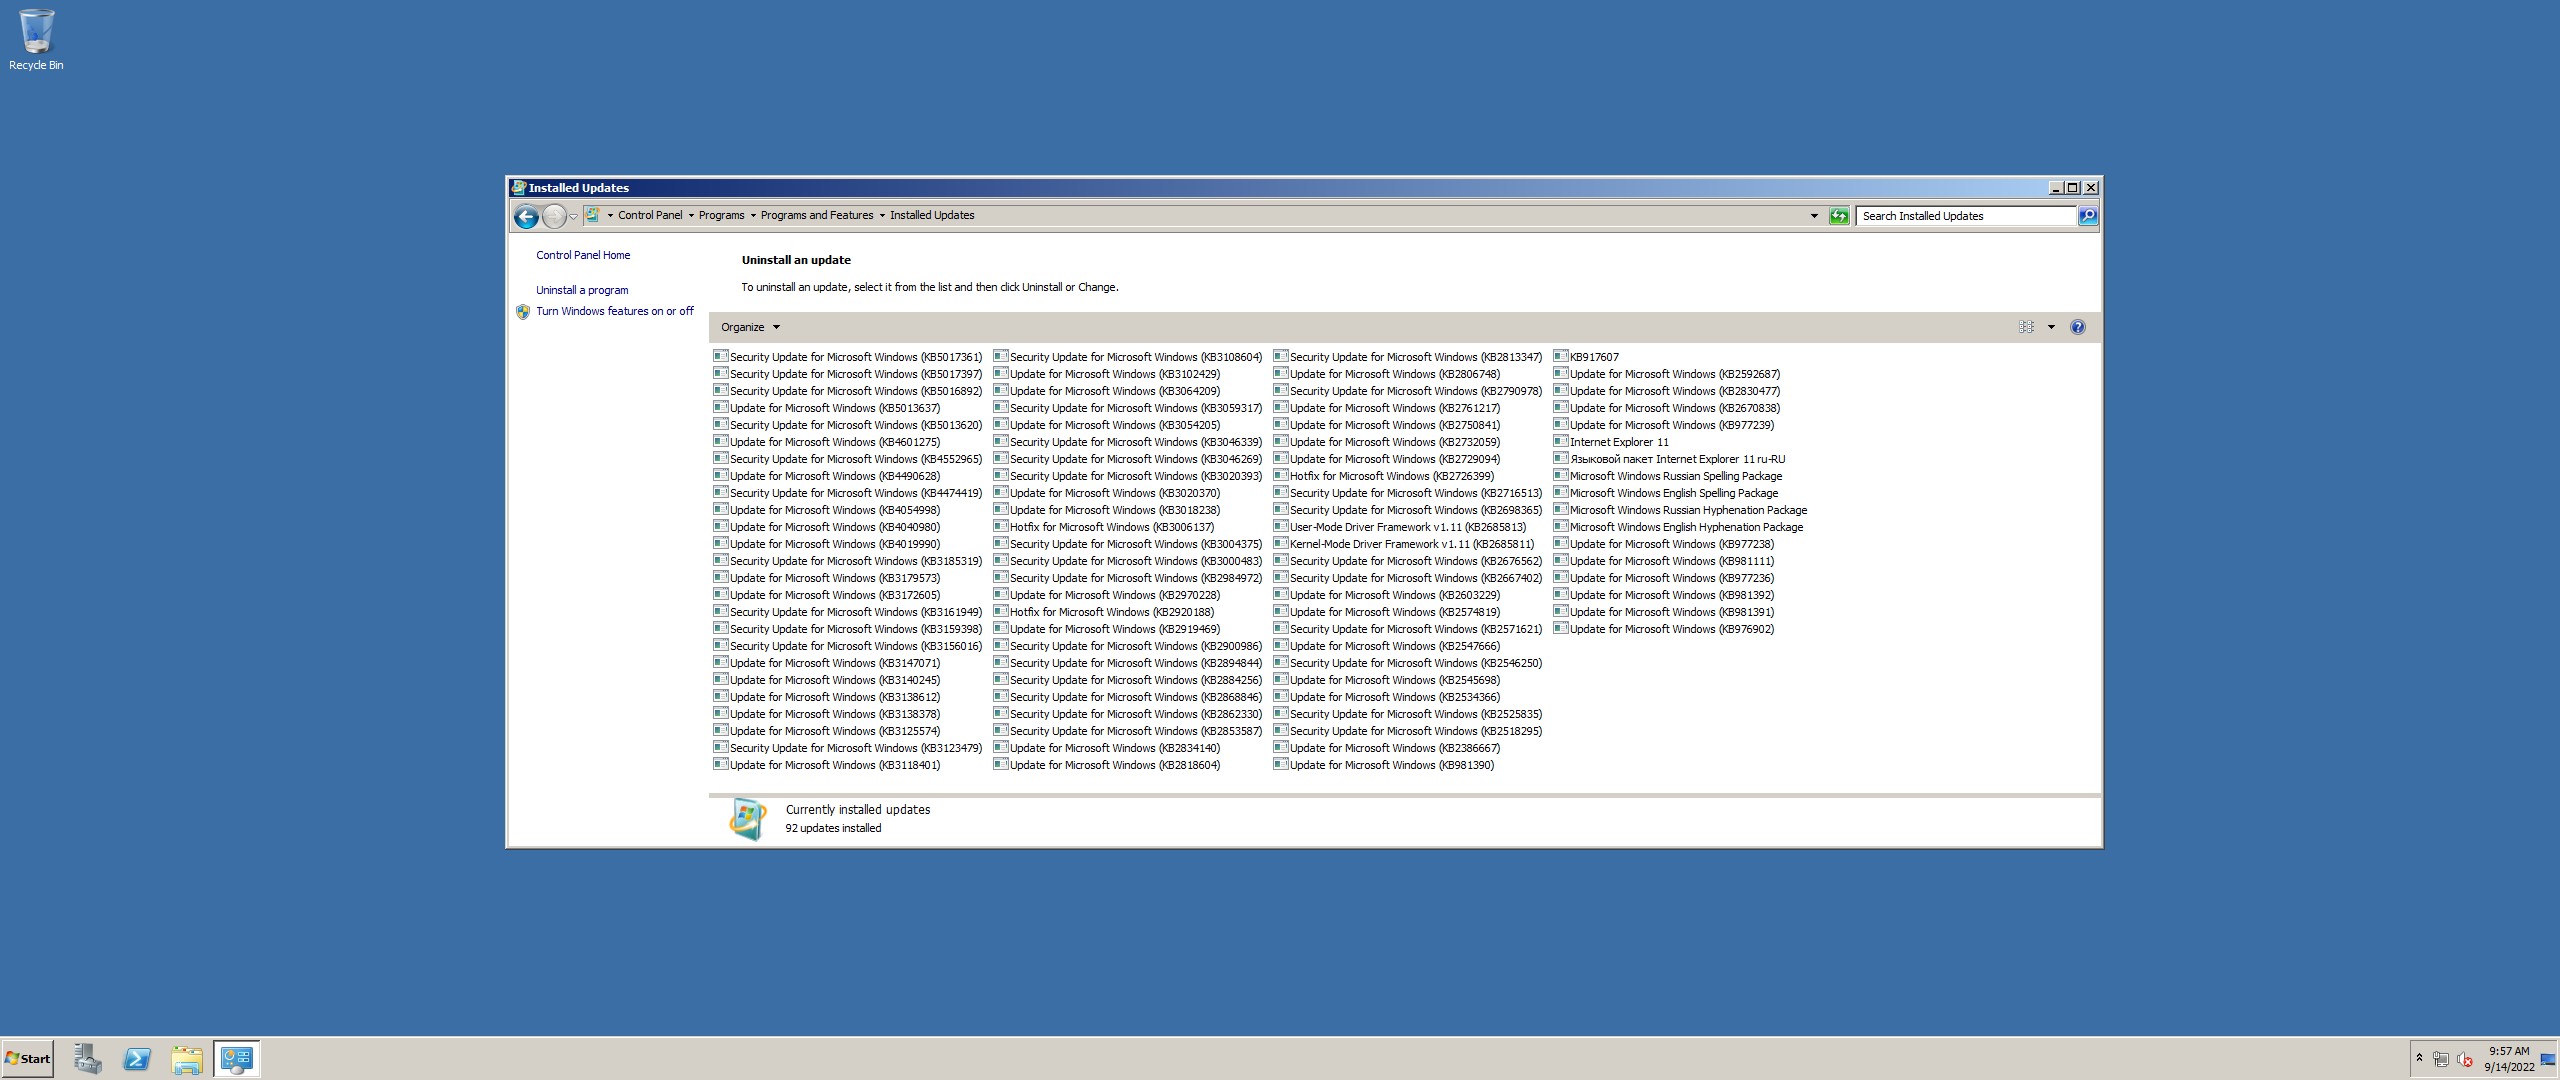Screen dimensions: 2560x1080
Task: Select Control Panel in the breadcrumb path
Action: (650, 215)
